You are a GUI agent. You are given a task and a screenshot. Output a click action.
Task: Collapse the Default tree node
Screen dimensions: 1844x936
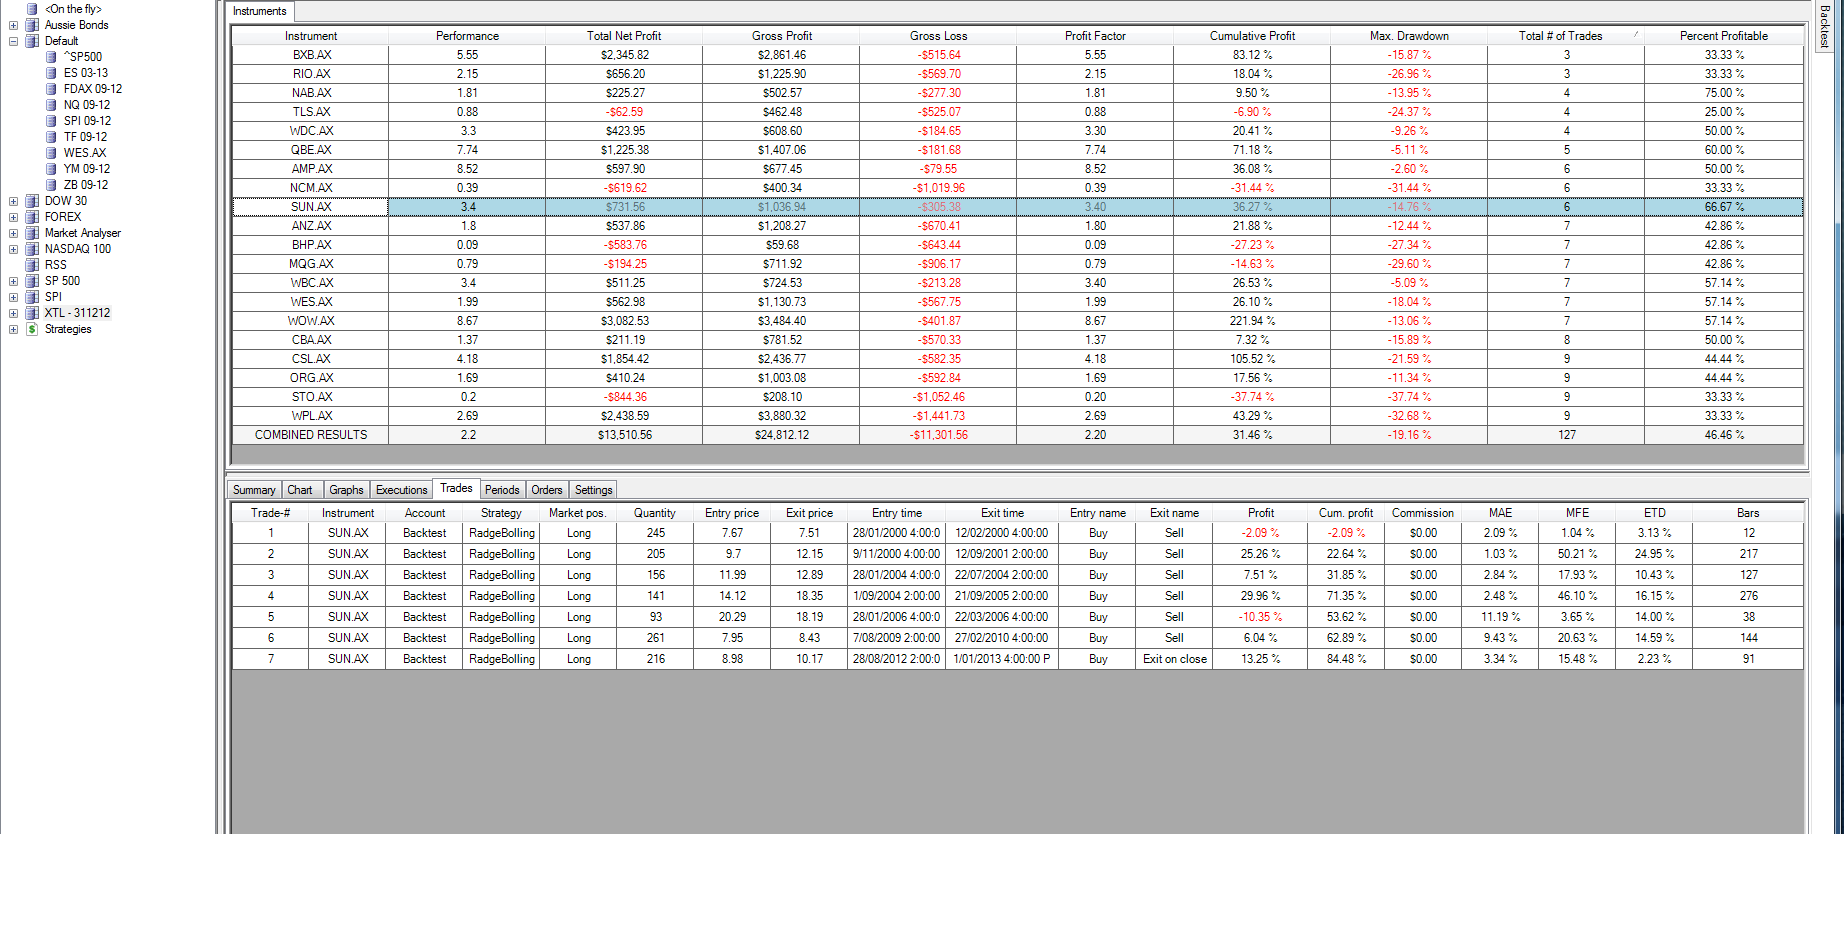[13, 41]
